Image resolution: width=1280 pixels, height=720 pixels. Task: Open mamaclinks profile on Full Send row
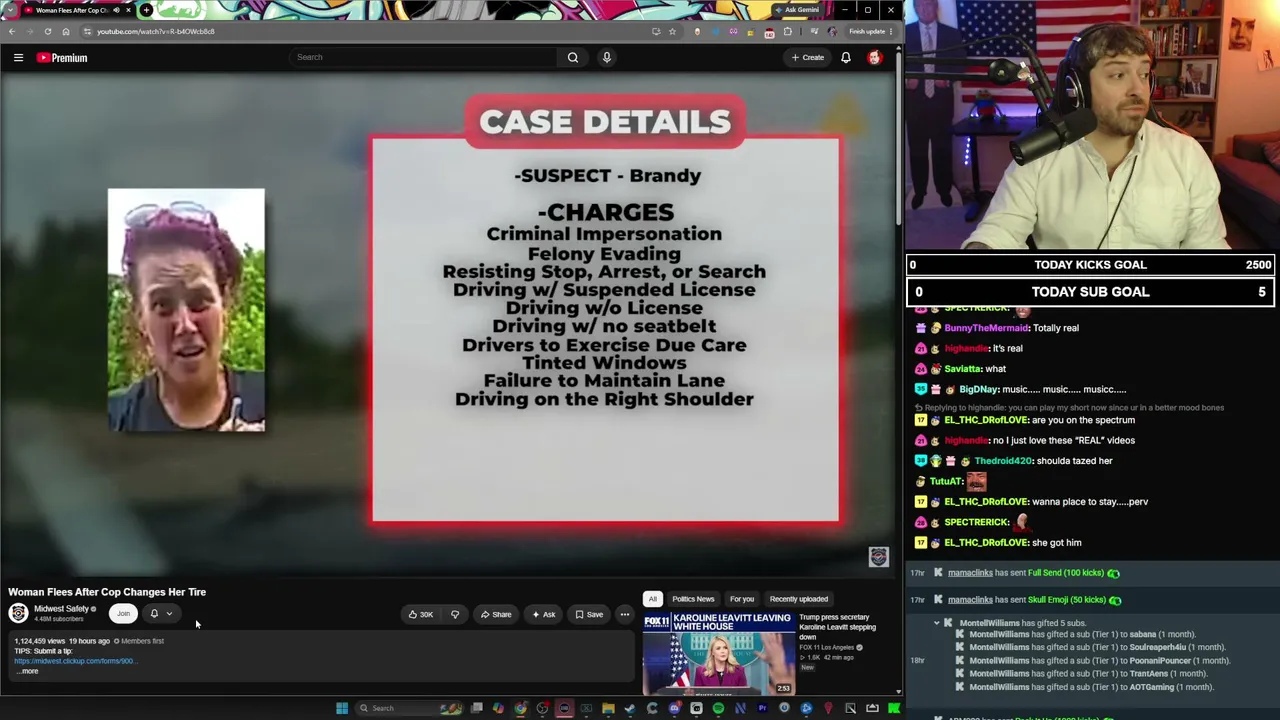click(970, 573)
